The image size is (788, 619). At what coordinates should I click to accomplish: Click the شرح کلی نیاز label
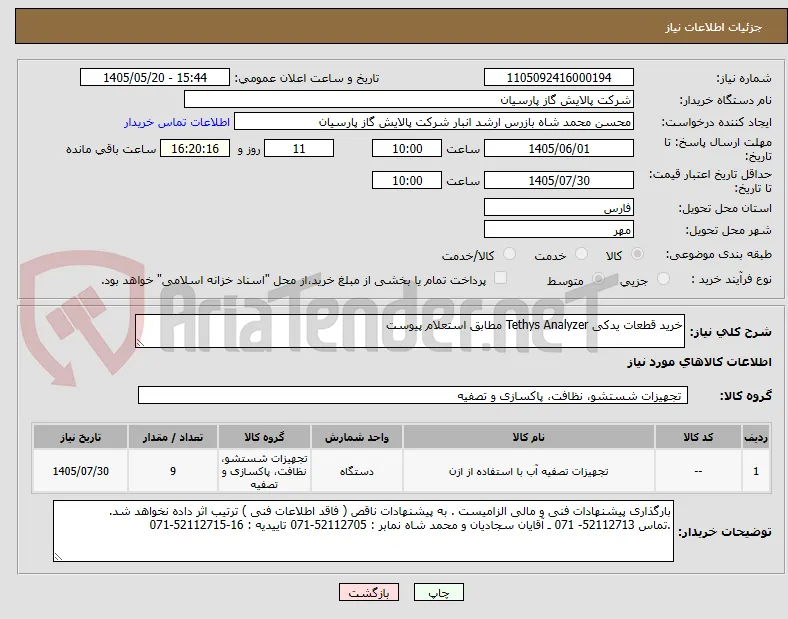tap(730, 332)
